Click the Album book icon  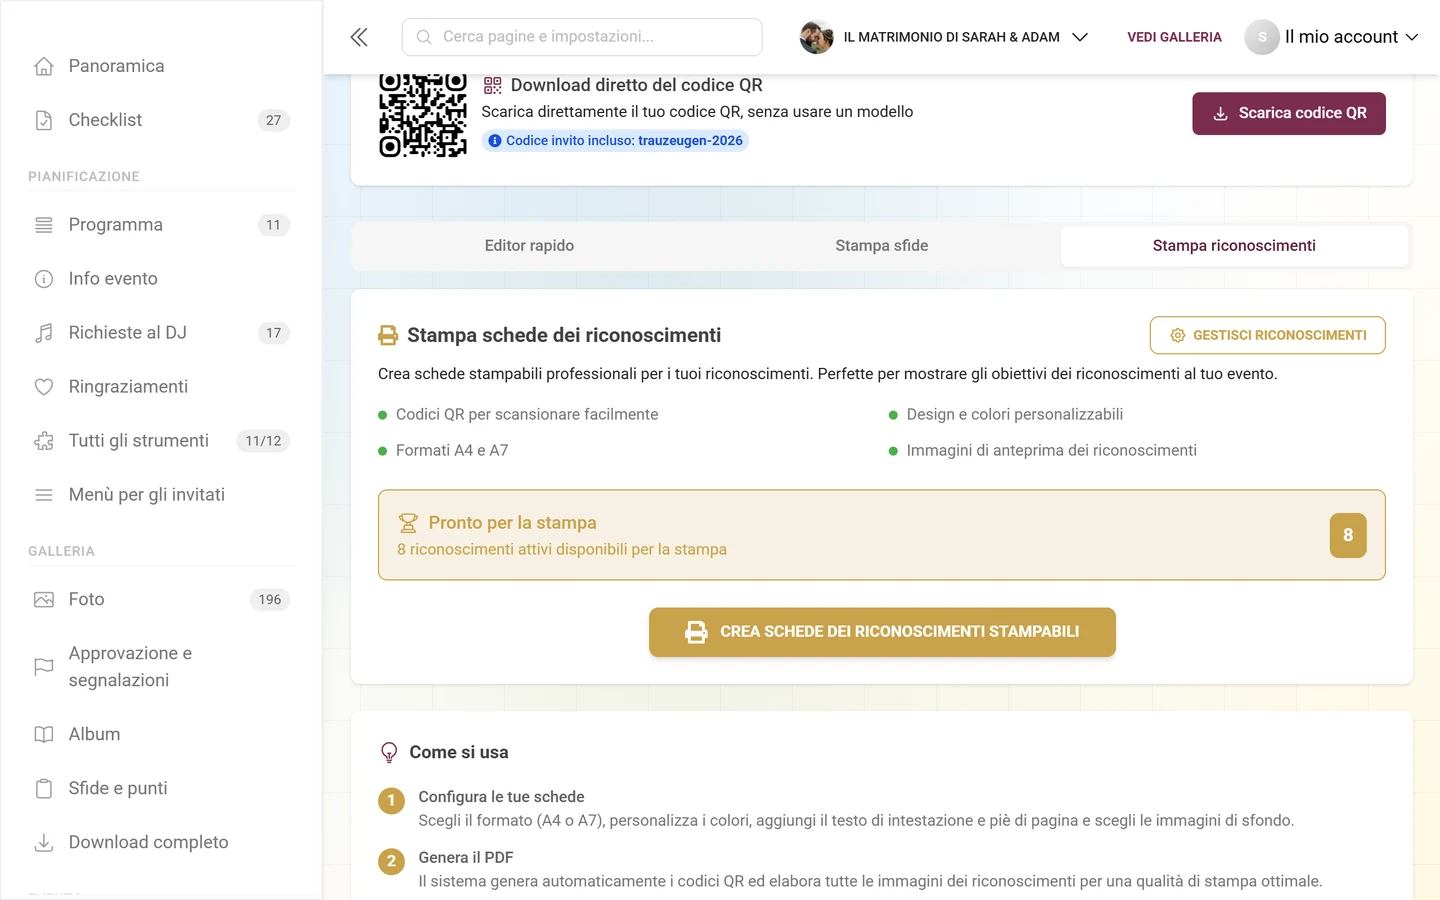(x=44, y=735)
